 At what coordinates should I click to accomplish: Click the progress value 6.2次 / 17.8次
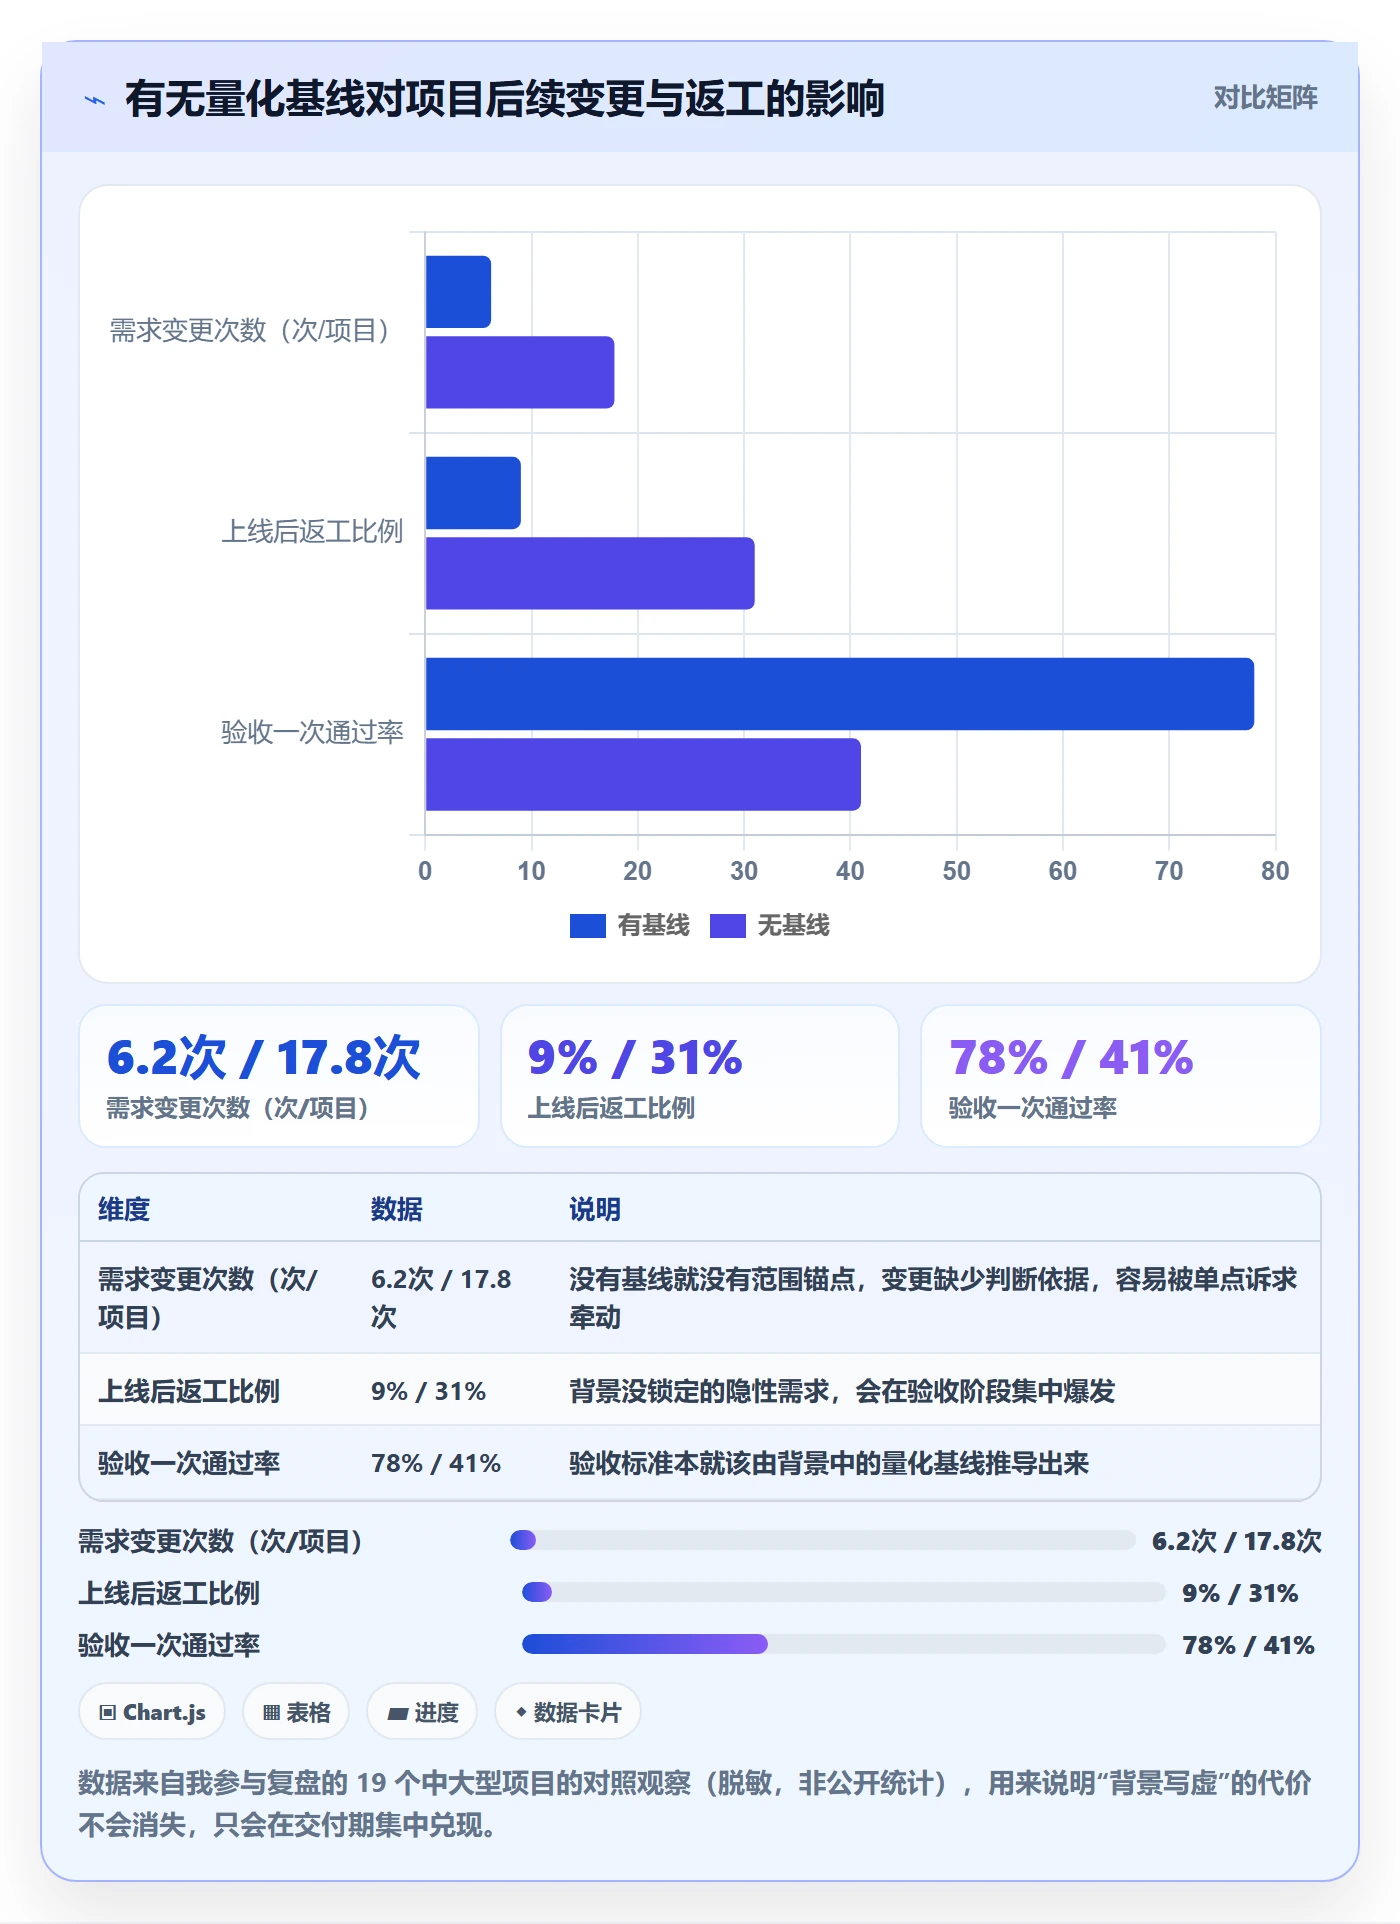(1237, 1541)
